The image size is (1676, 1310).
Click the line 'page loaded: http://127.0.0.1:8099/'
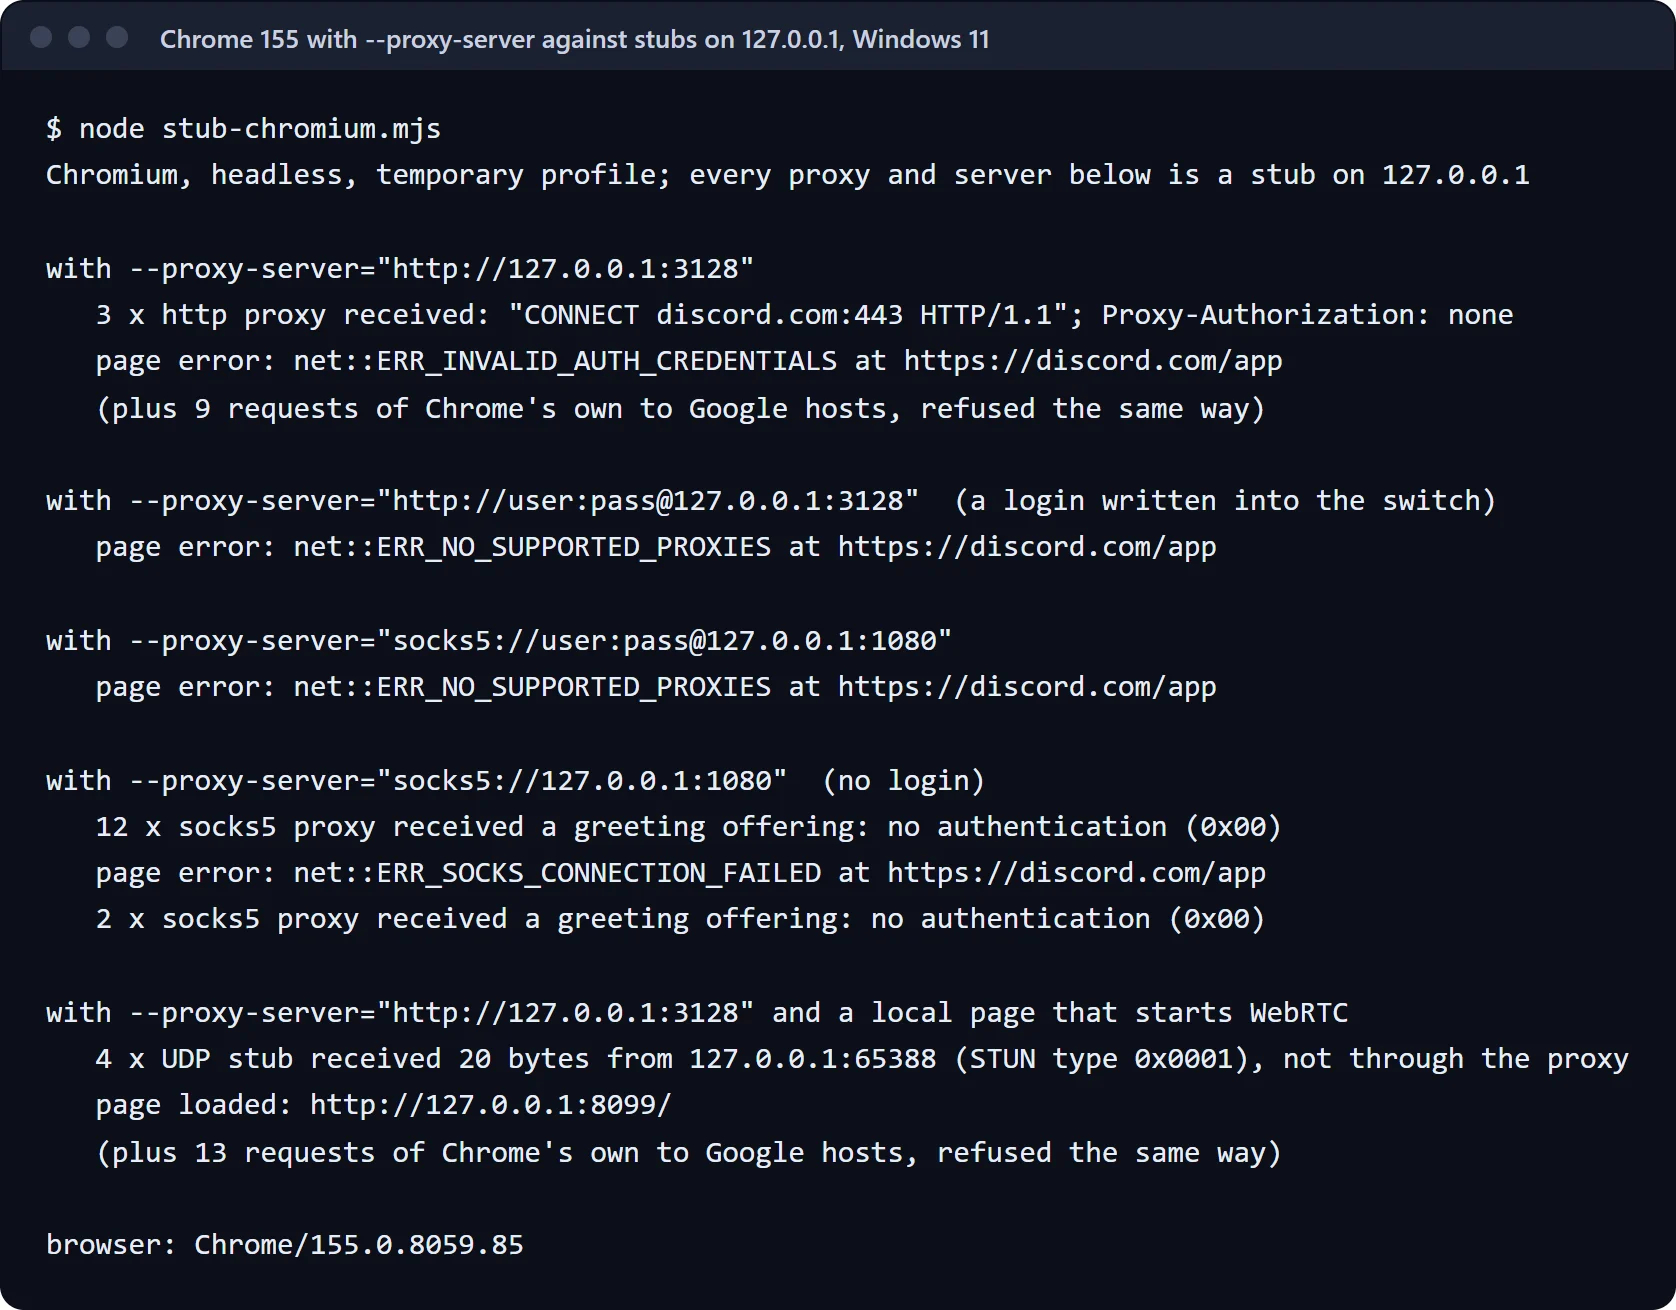pos(383,1105)
